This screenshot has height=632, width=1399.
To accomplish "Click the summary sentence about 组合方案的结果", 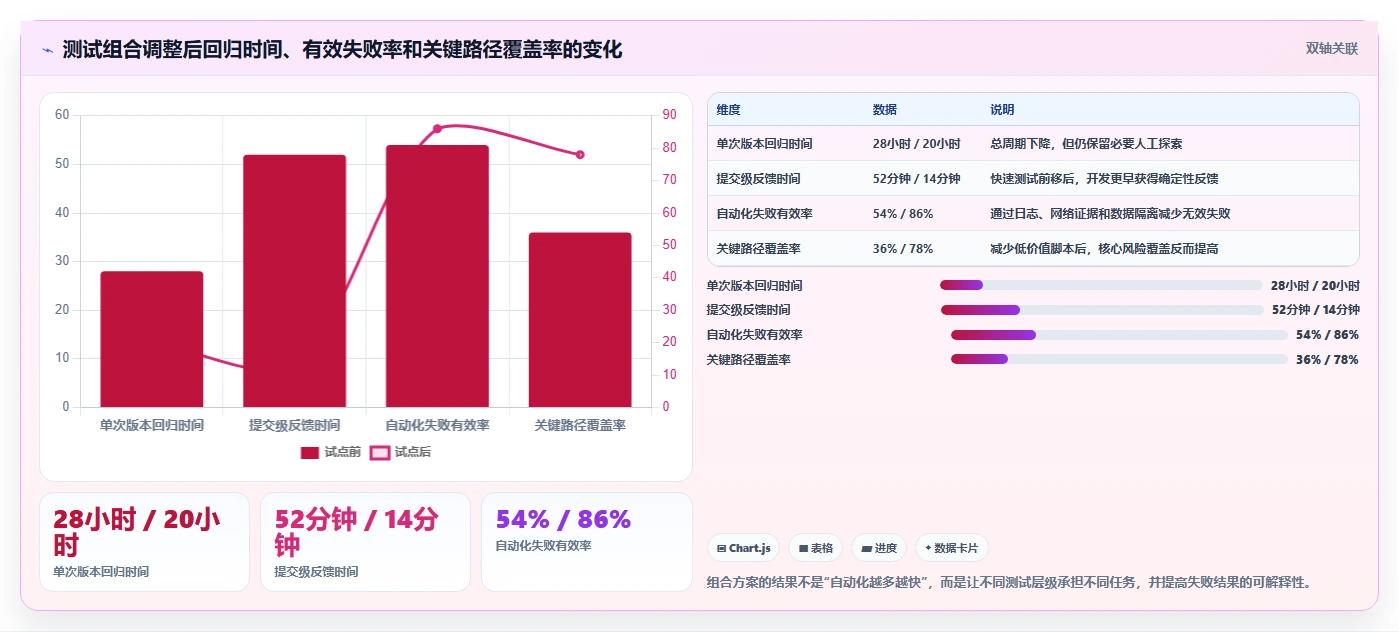I will pos(1008,582).
